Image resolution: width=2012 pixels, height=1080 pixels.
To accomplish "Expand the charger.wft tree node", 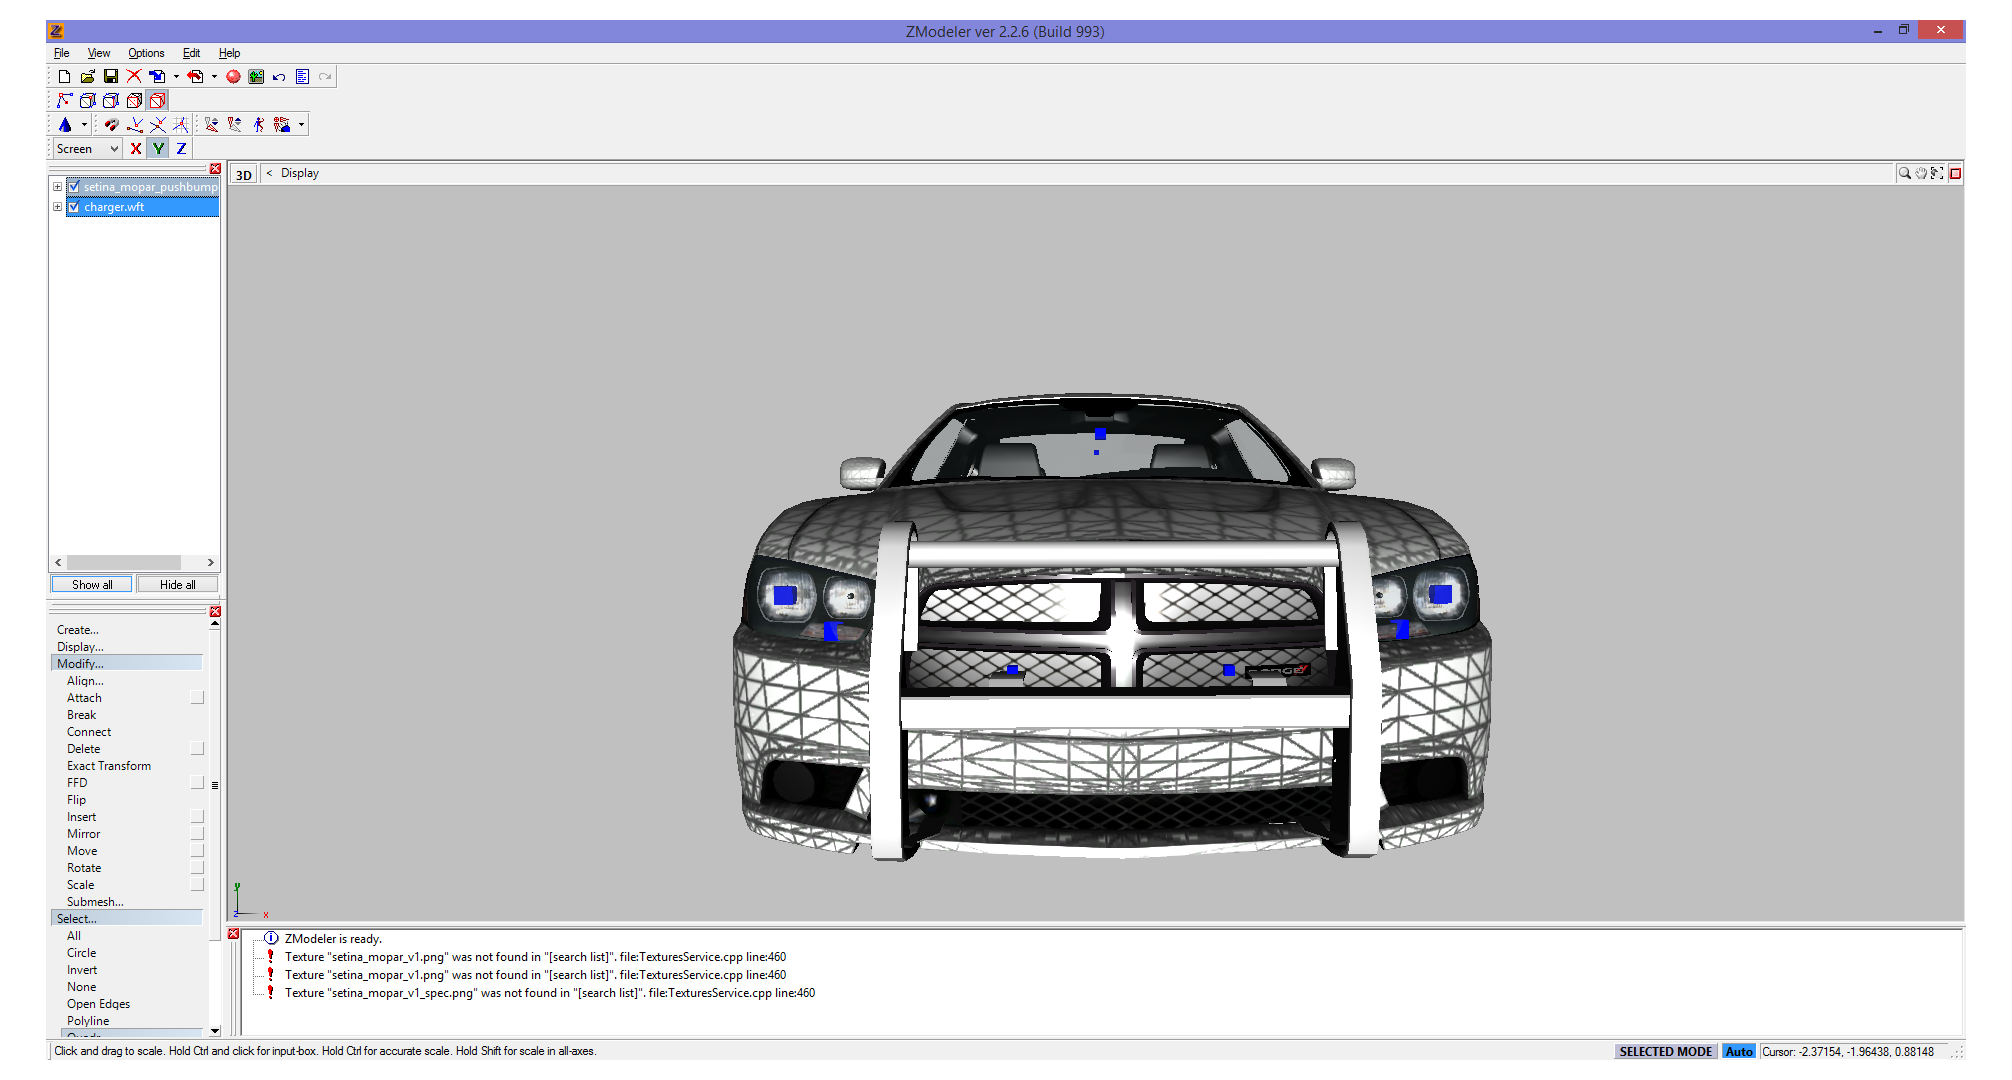I will [x=57, y=207].
